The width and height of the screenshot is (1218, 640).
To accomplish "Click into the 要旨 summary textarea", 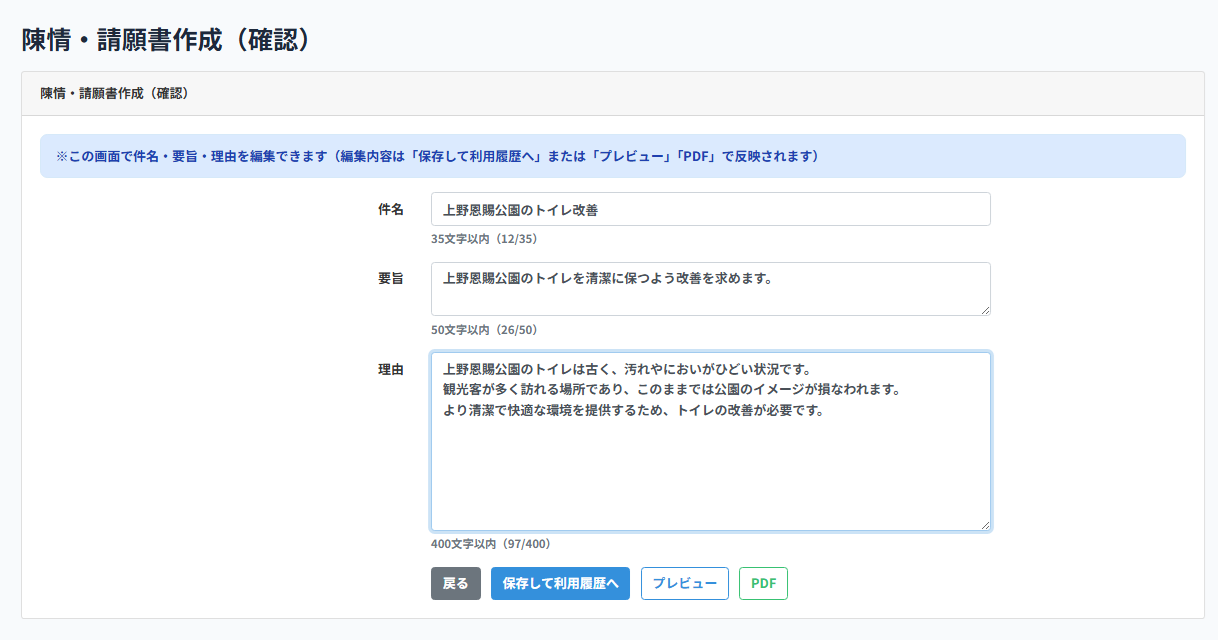I will click(710, 289).
